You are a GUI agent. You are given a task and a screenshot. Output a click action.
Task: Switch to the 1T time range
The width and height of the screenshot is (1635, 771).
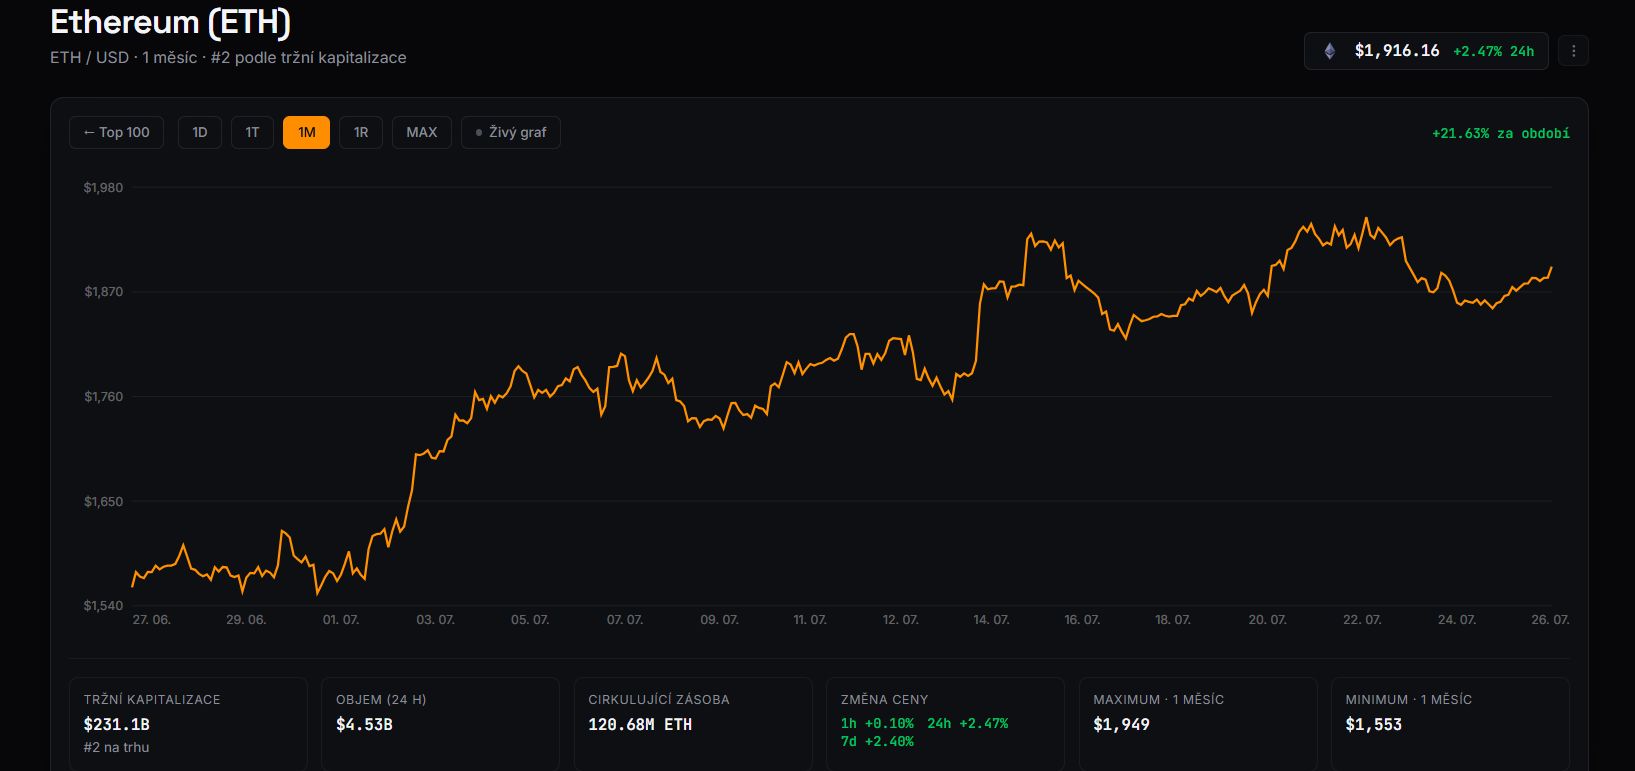click(252, 132)
